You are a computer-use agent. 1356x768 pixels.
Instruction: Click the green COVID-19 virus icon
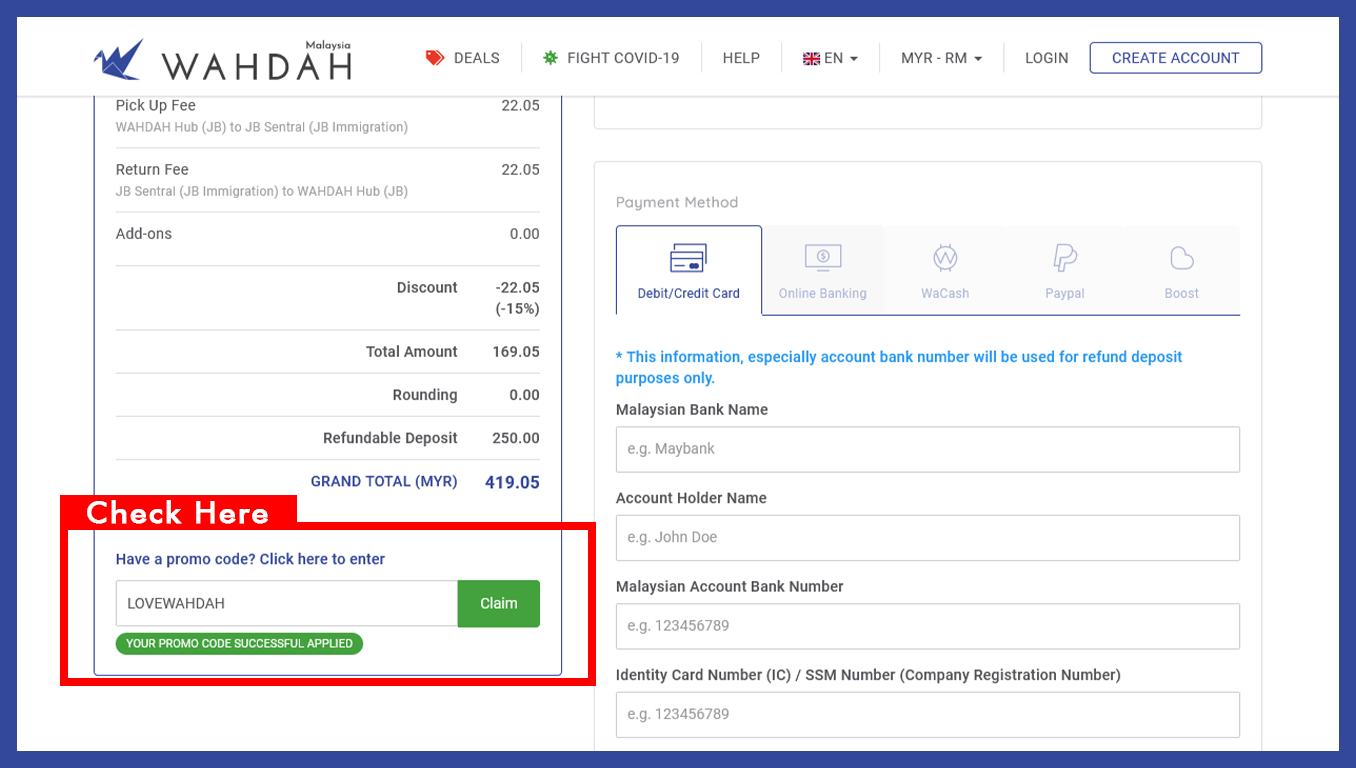pyautogui.click(x=550, y=58)
